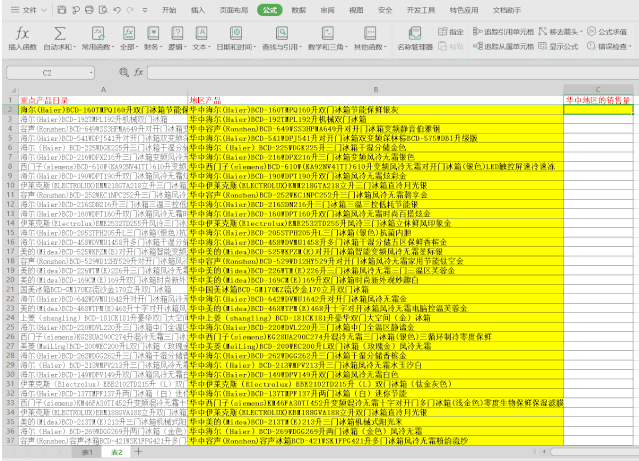This screenshot has height=461, width=639.
Task: Click the horizontal scrollbar at bottom
Action: point(594,452)
